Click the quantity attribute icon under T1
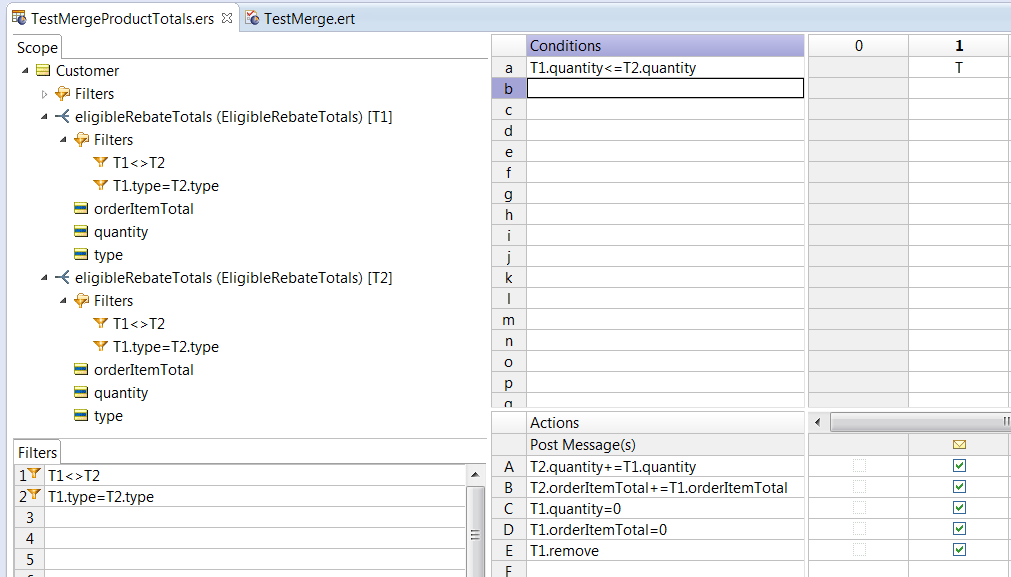The image size is (1011, 577). point(81,231)
